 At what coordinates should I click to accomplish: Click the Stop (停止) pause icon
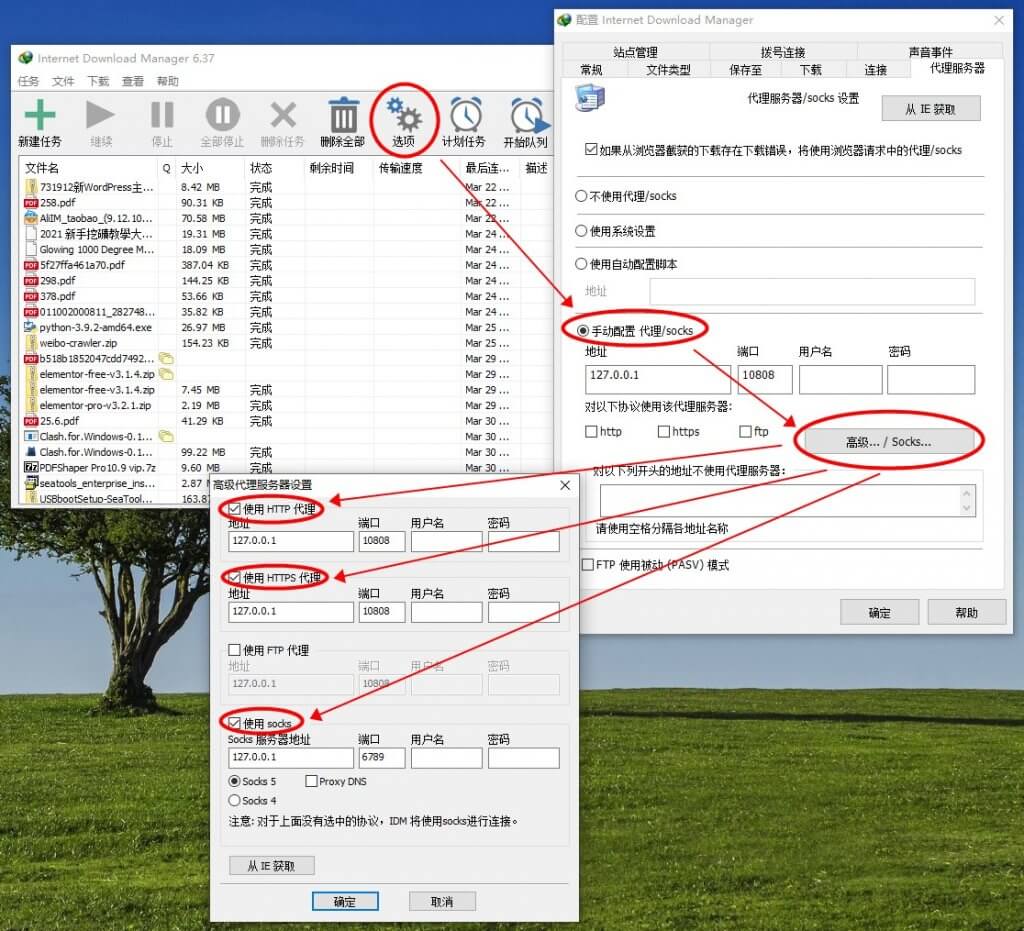point(162,115)
